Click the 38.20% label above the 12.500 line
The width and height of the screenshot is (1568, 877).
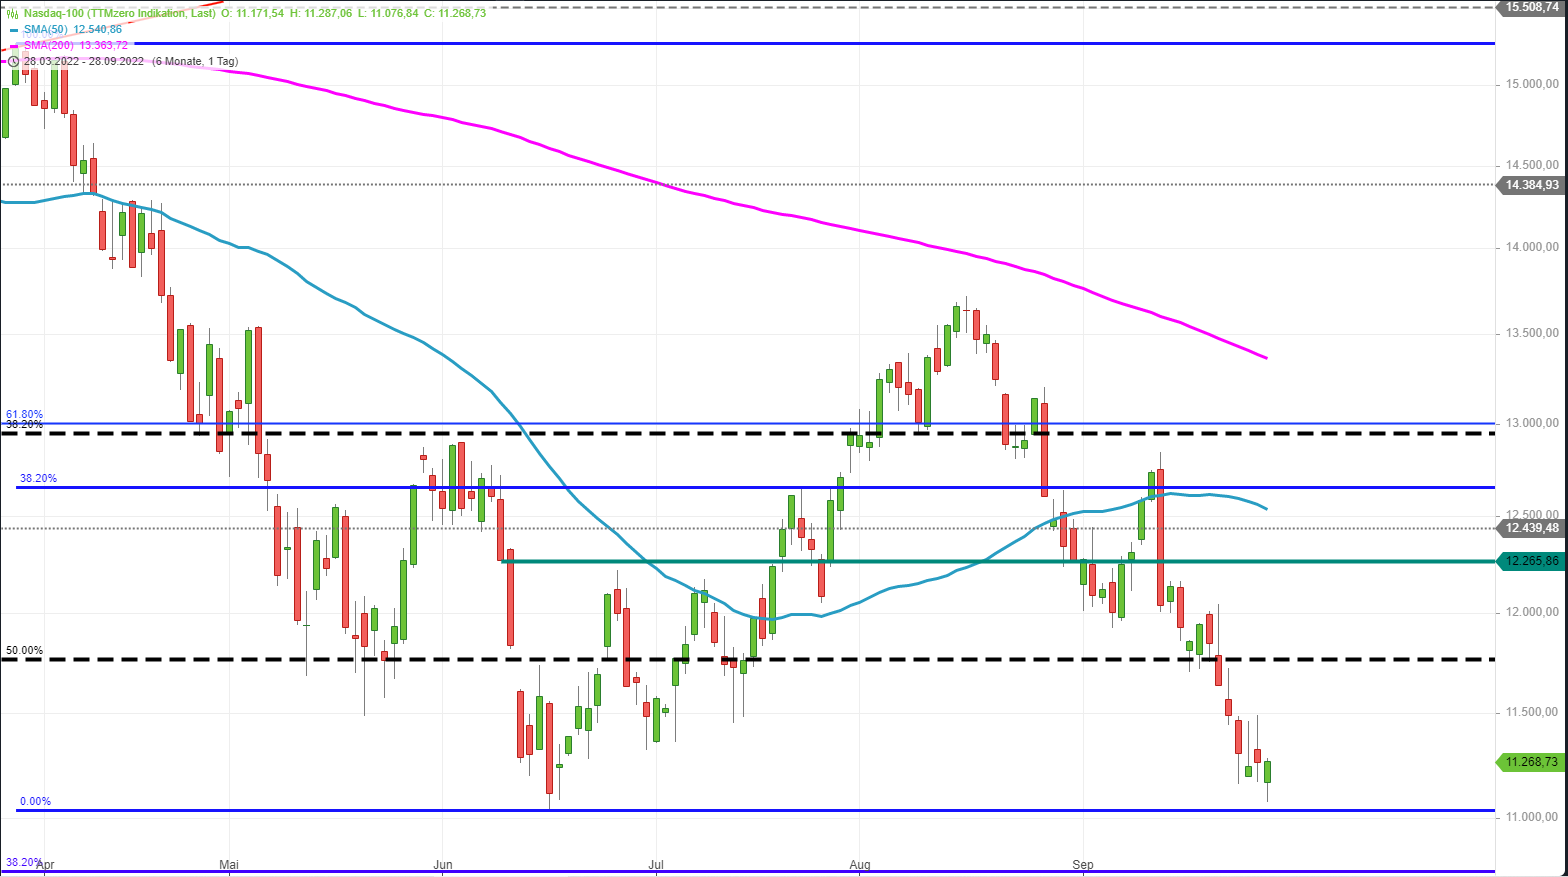coord(38,478)
